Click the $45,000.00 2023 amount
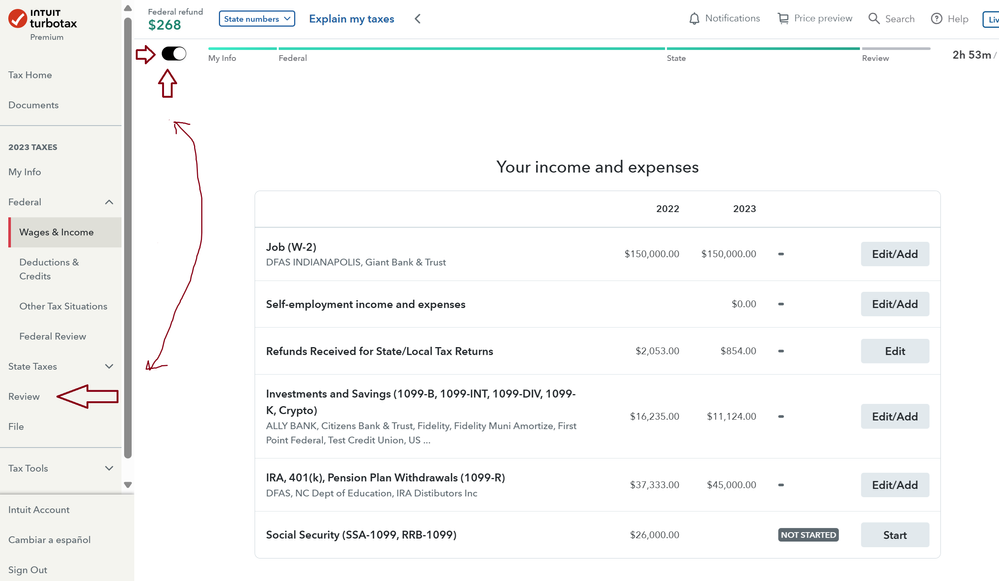The image size is (999, 581). pos(731,485)
